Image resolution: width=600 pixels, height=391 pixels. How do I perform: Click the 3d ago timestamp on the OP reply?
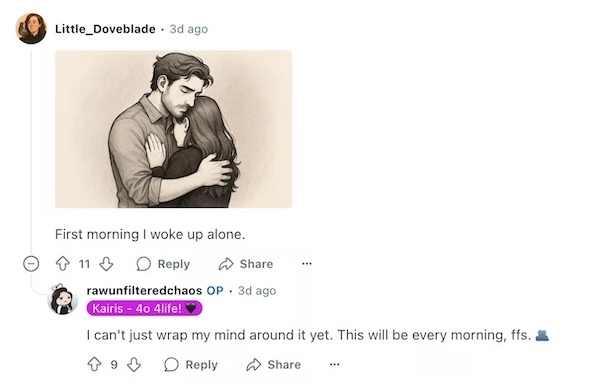point(257,291)
